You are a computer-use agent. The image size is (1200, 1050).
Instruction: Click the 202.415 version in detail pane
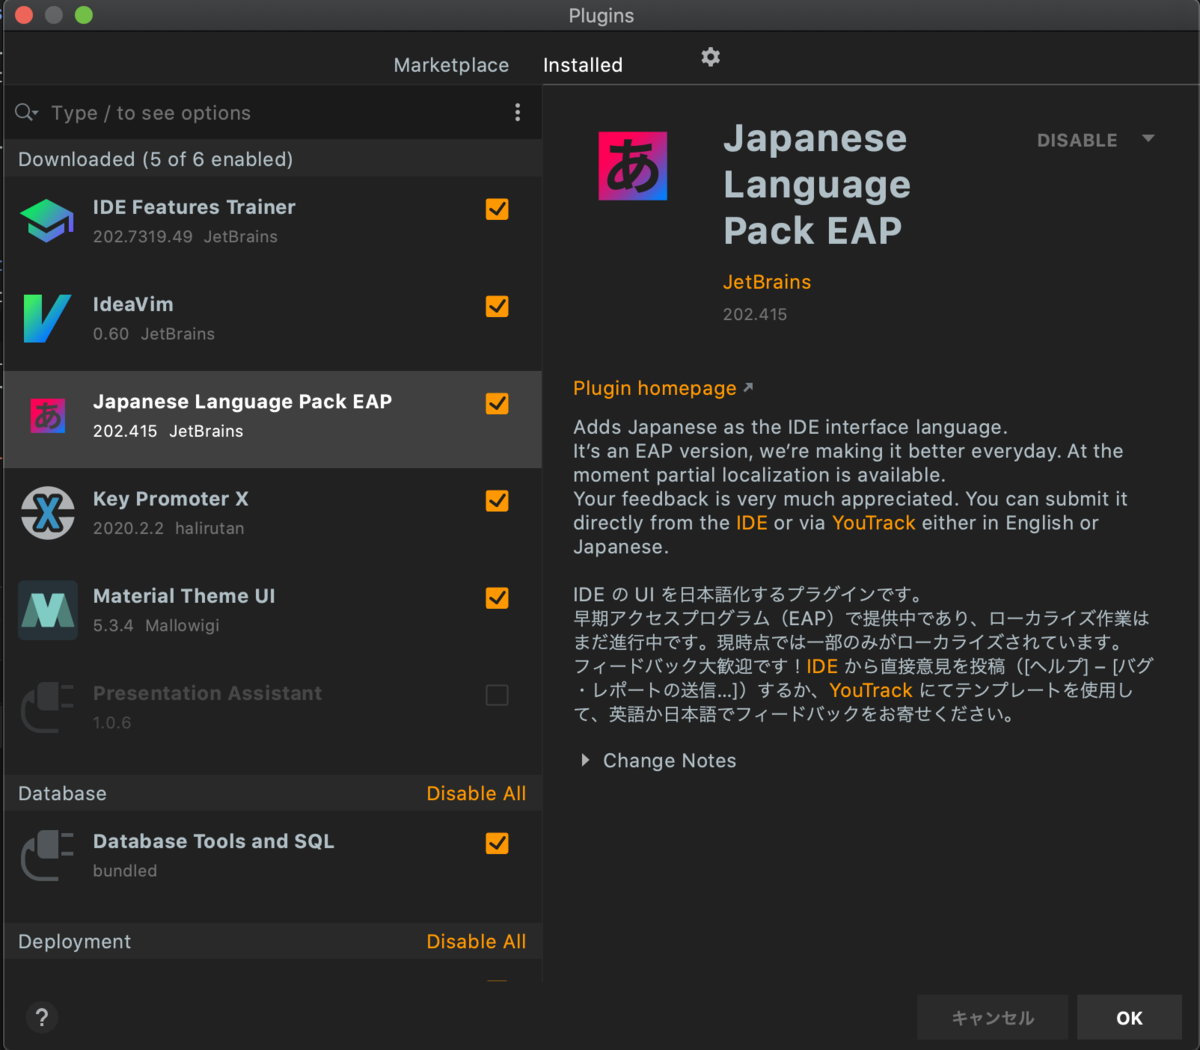pyautogui.click(x=755, y=314)
